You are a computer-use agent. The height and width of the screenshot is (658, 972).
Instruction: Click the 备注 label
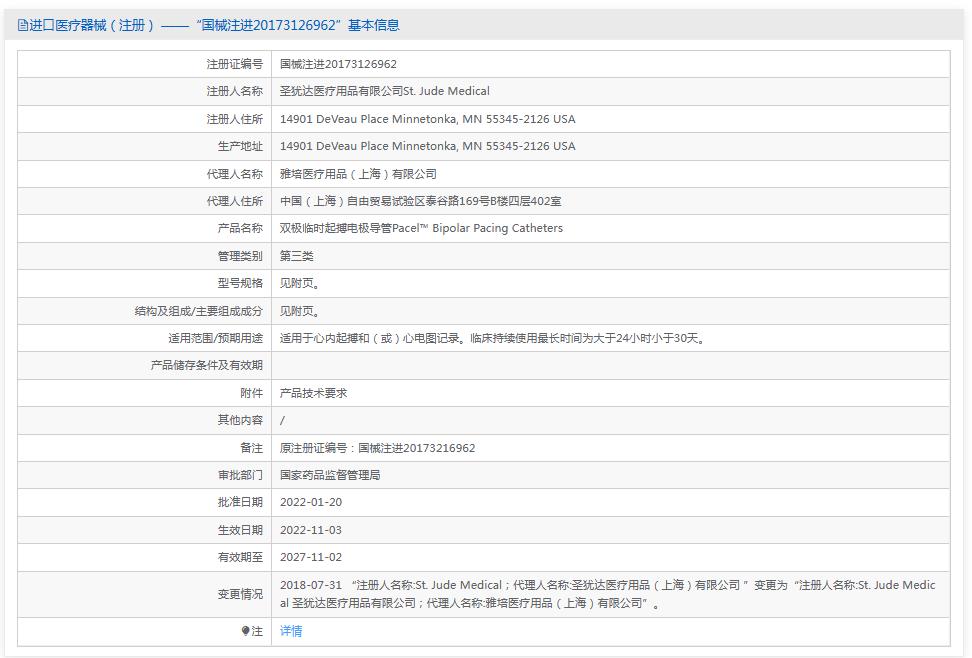[x=251, y=448]
